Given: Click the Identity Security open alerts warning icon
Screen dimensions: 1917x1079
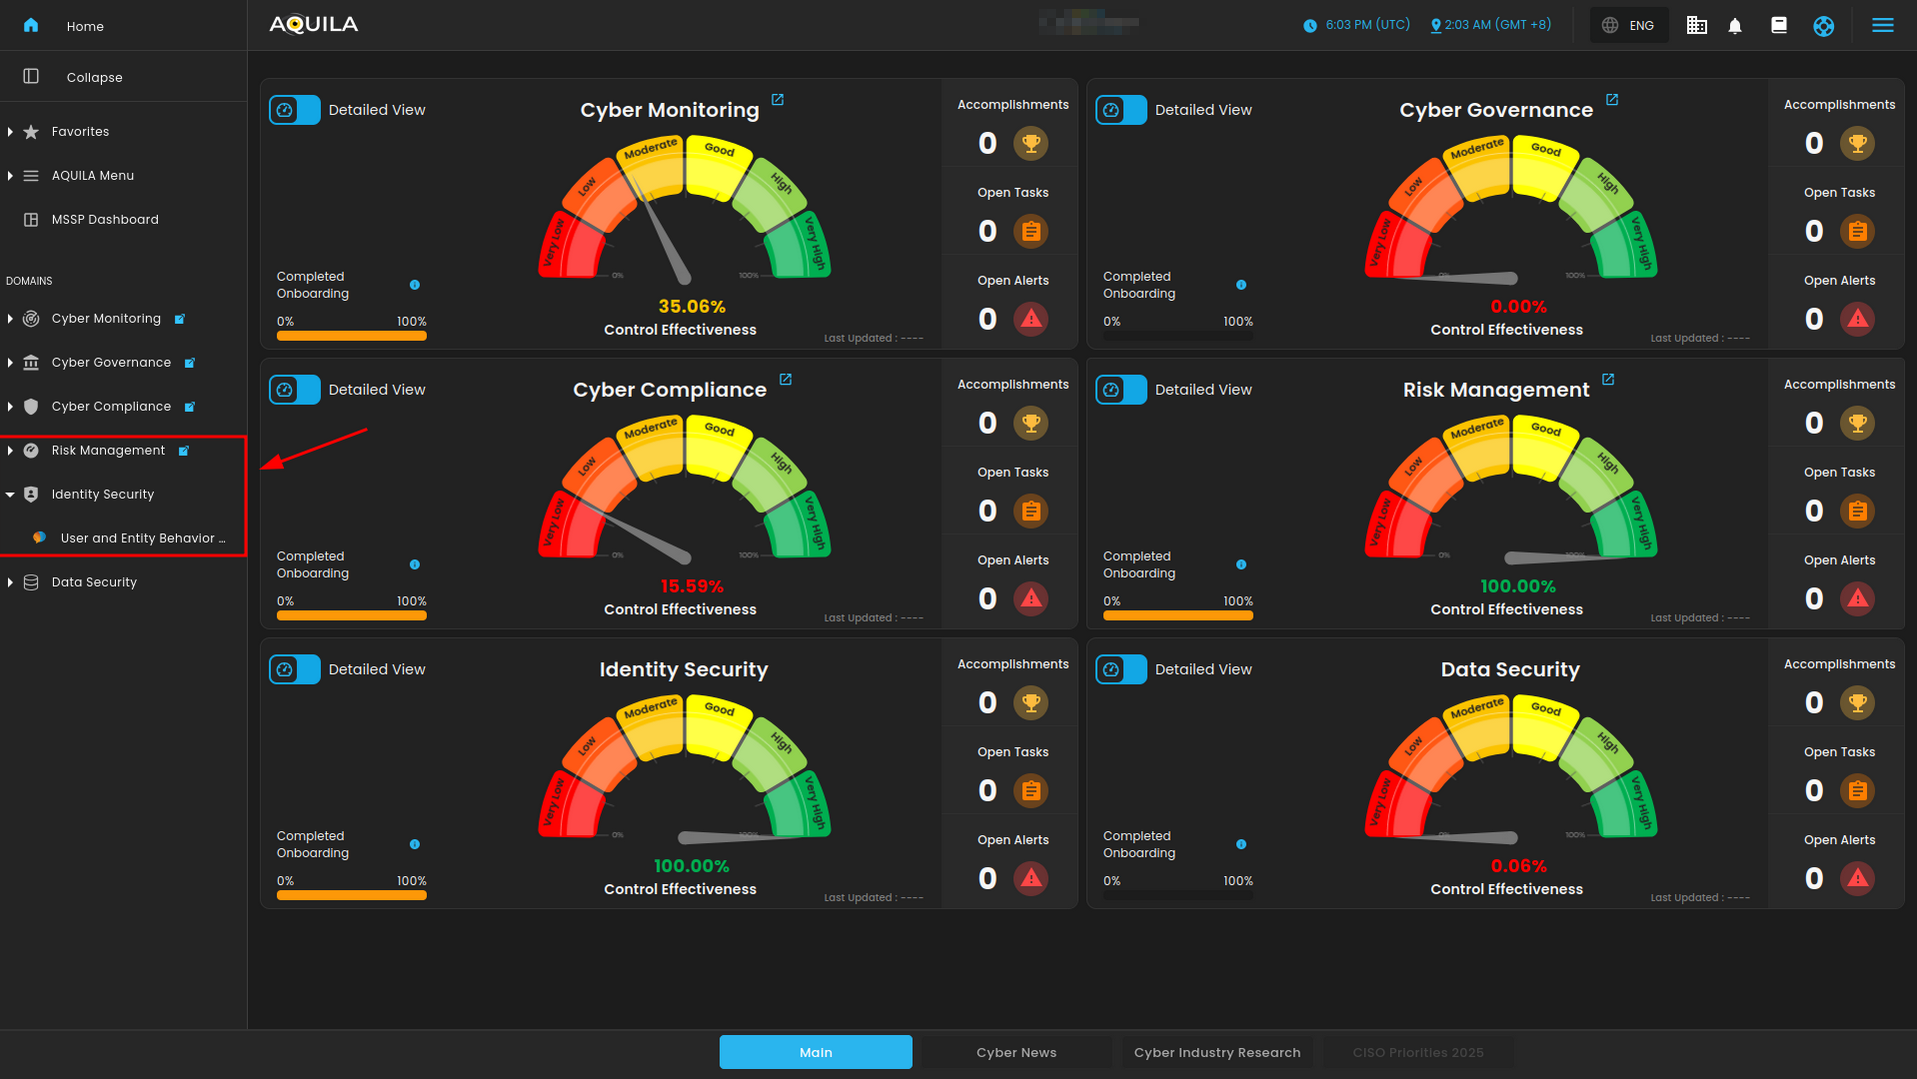Looking at the screenshot, I should [x=1030, y=879].
